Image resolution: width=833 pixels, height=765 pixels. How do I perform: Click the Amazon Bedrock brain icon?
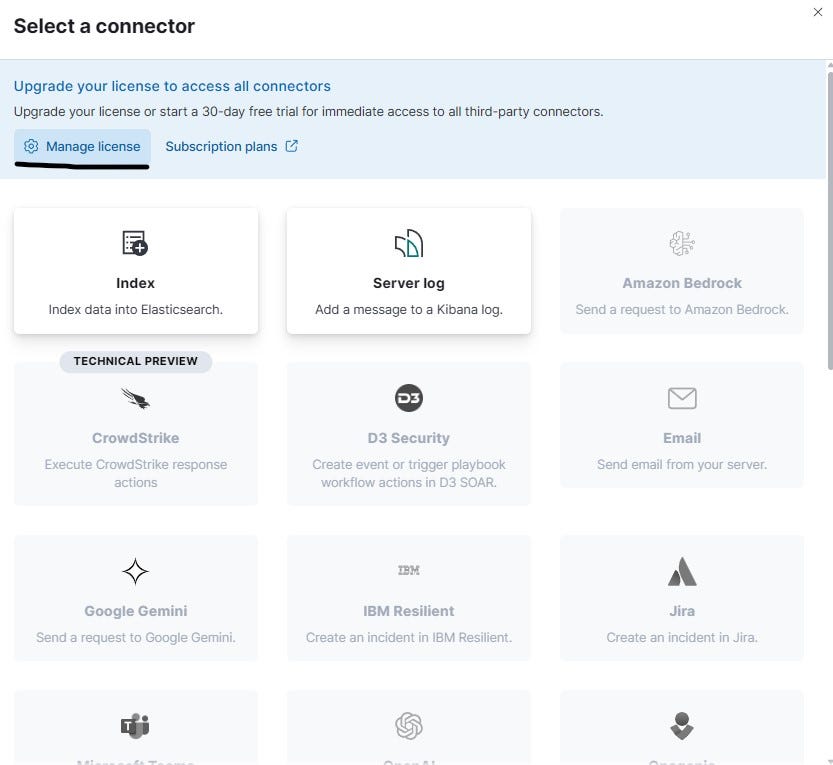point(682,243)
